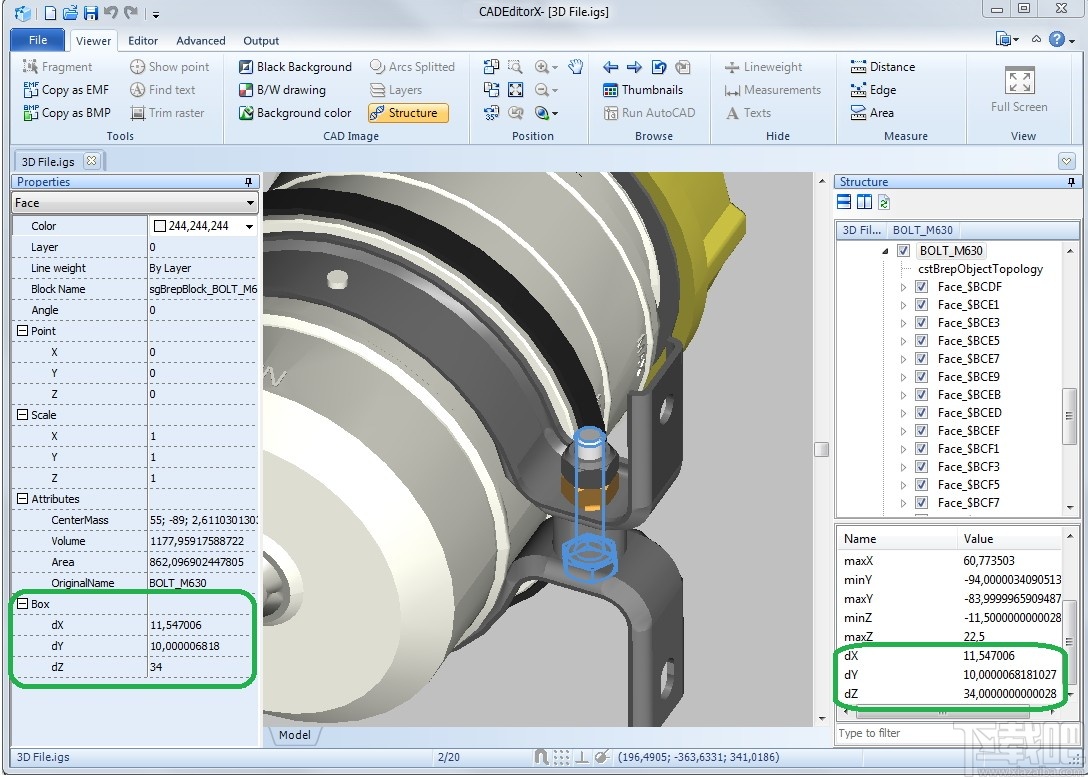The height and width of the screenshot is (777, 1088).
Task: Click the B/W drawing icon
Action: [246, 90]
